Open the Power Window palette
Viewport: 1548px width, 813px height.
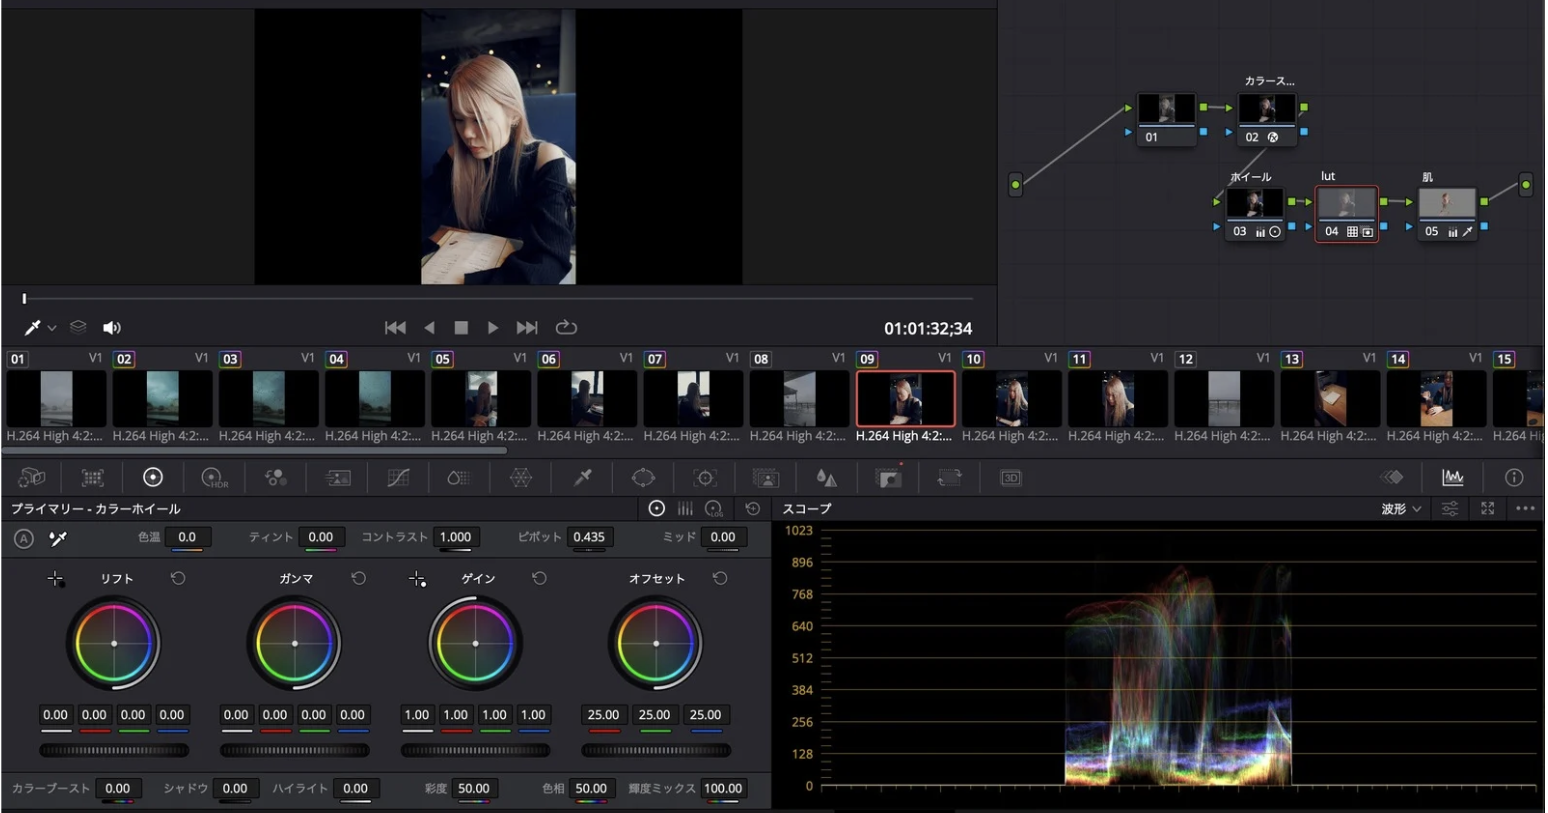pyautogui.click(x=643, y=478)
